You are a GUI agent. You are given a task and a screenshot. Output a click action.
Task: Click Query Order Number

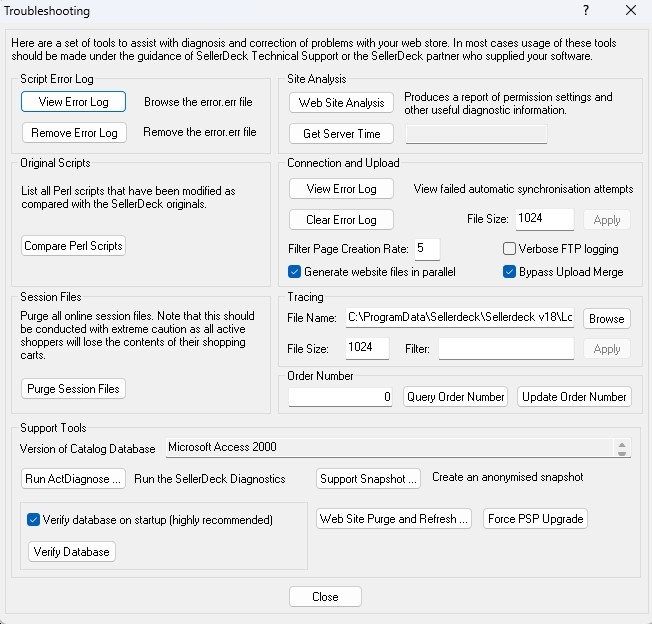[x=455, y=397]
